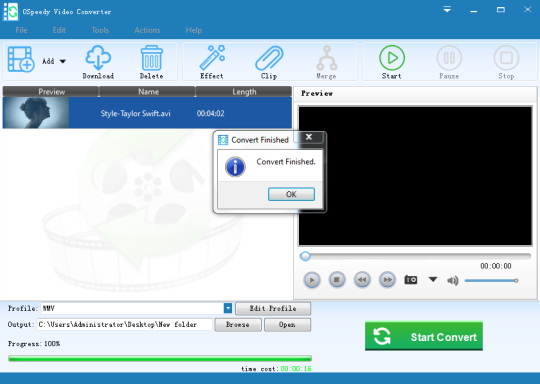Screen dimensions: 540x384
Task: Open the title bar menu dropdown arrow
Action: (447, 10)
